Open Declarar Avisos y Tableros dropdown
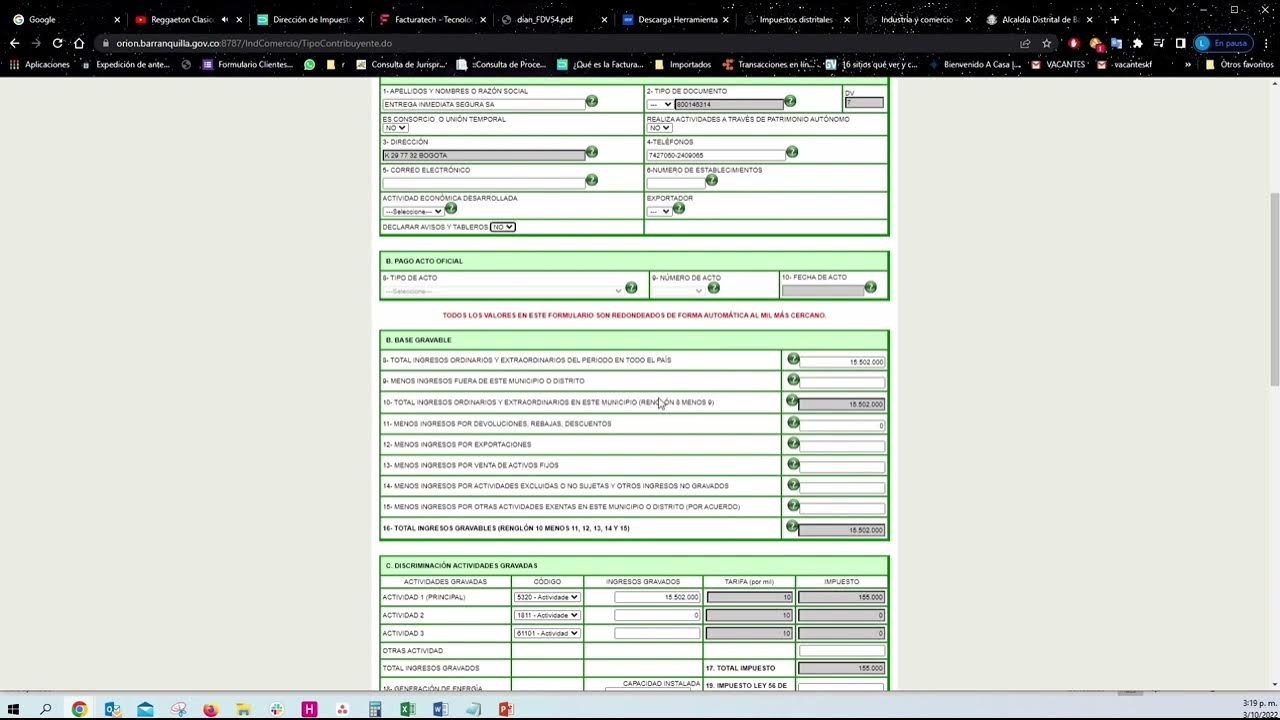This screenshot has height=720, width=1280. tap(503, 227)
